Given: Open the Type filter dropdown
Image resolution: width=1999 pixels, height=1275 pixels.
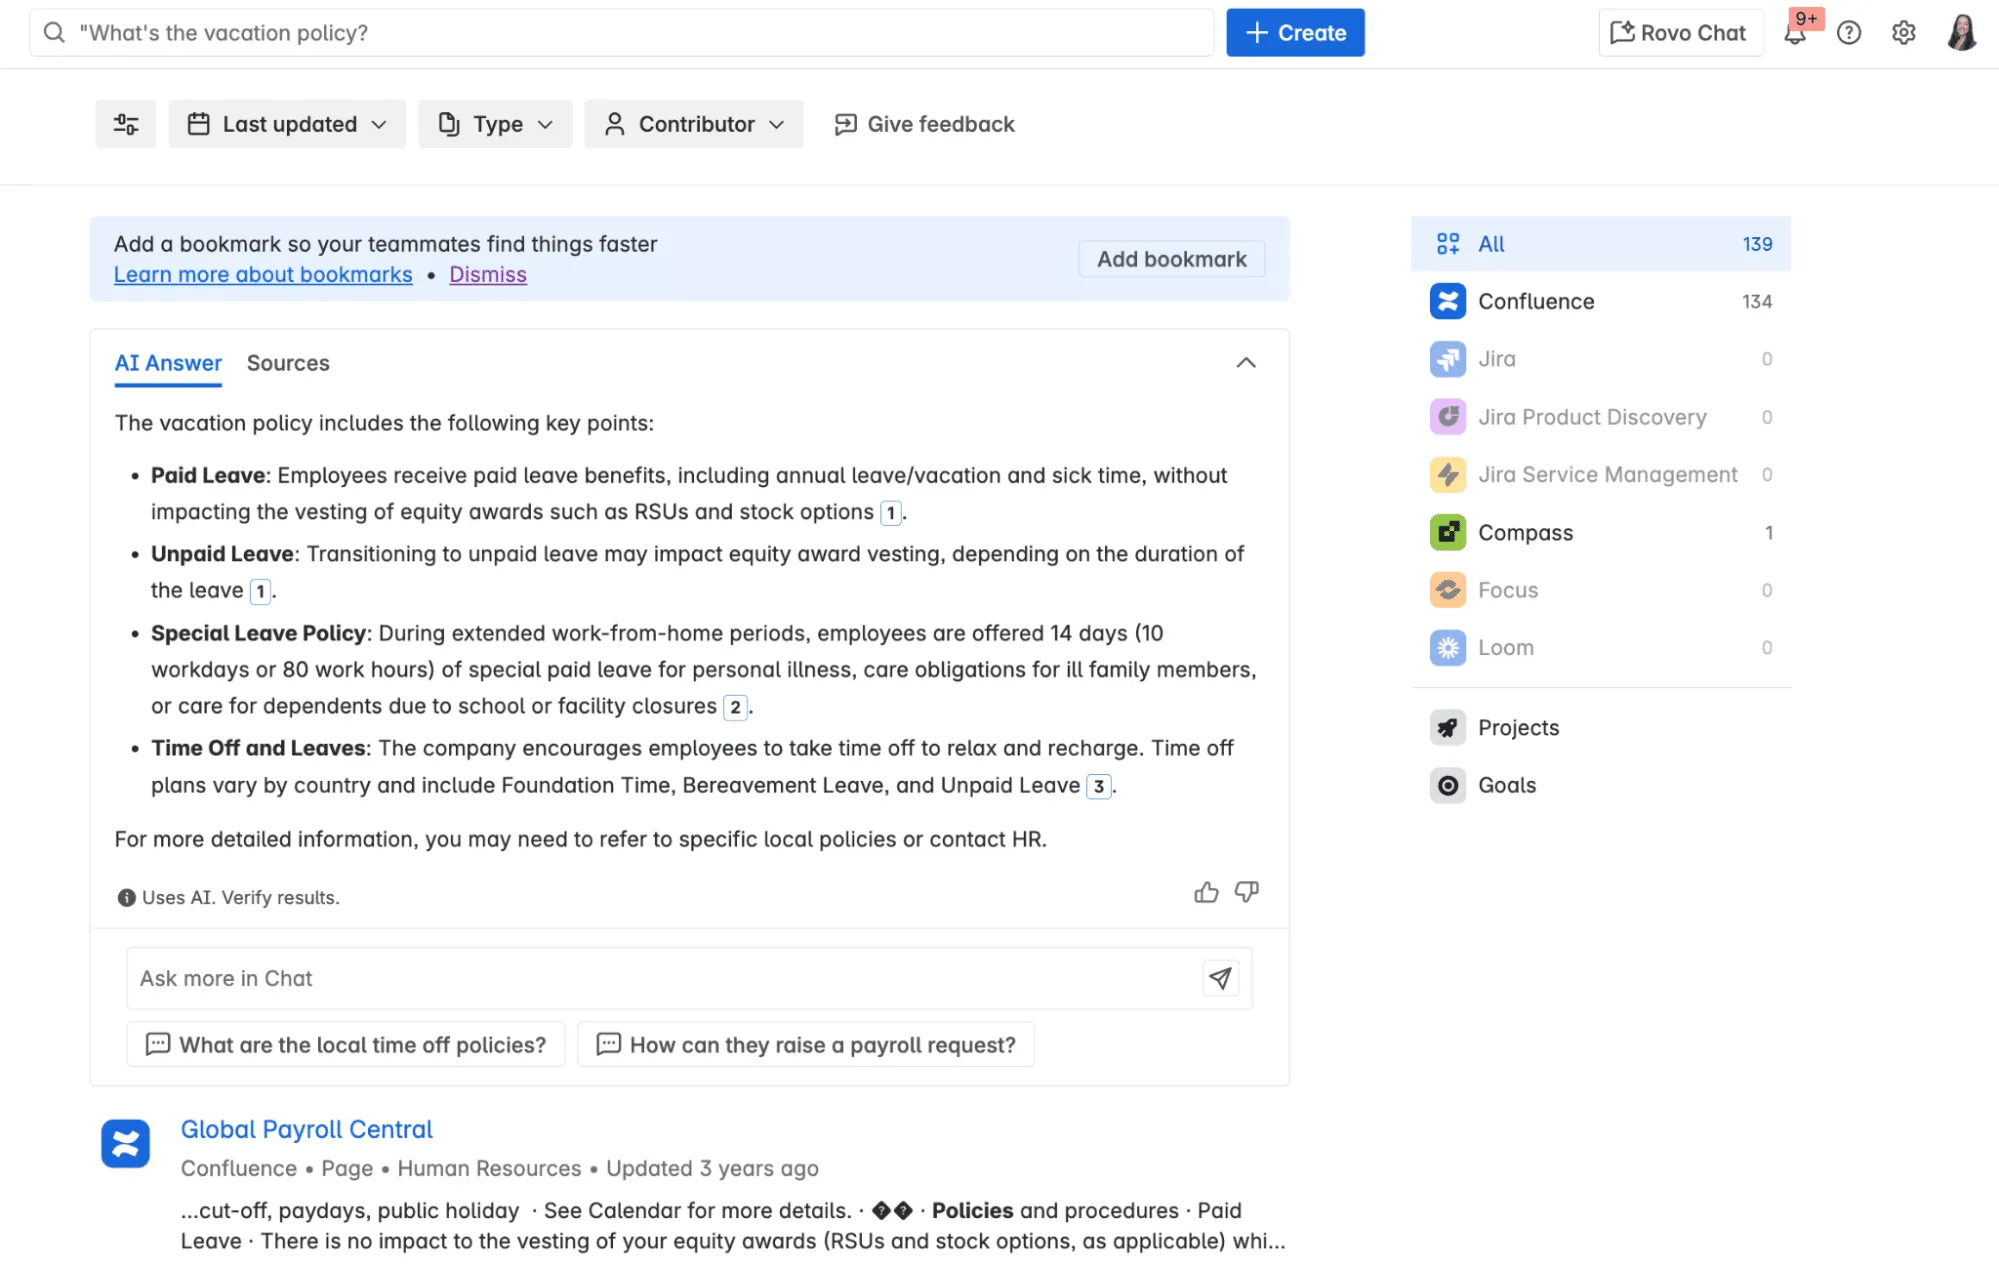Looking at the screenshot, I should pyautogui.click(x=495, y=124).
